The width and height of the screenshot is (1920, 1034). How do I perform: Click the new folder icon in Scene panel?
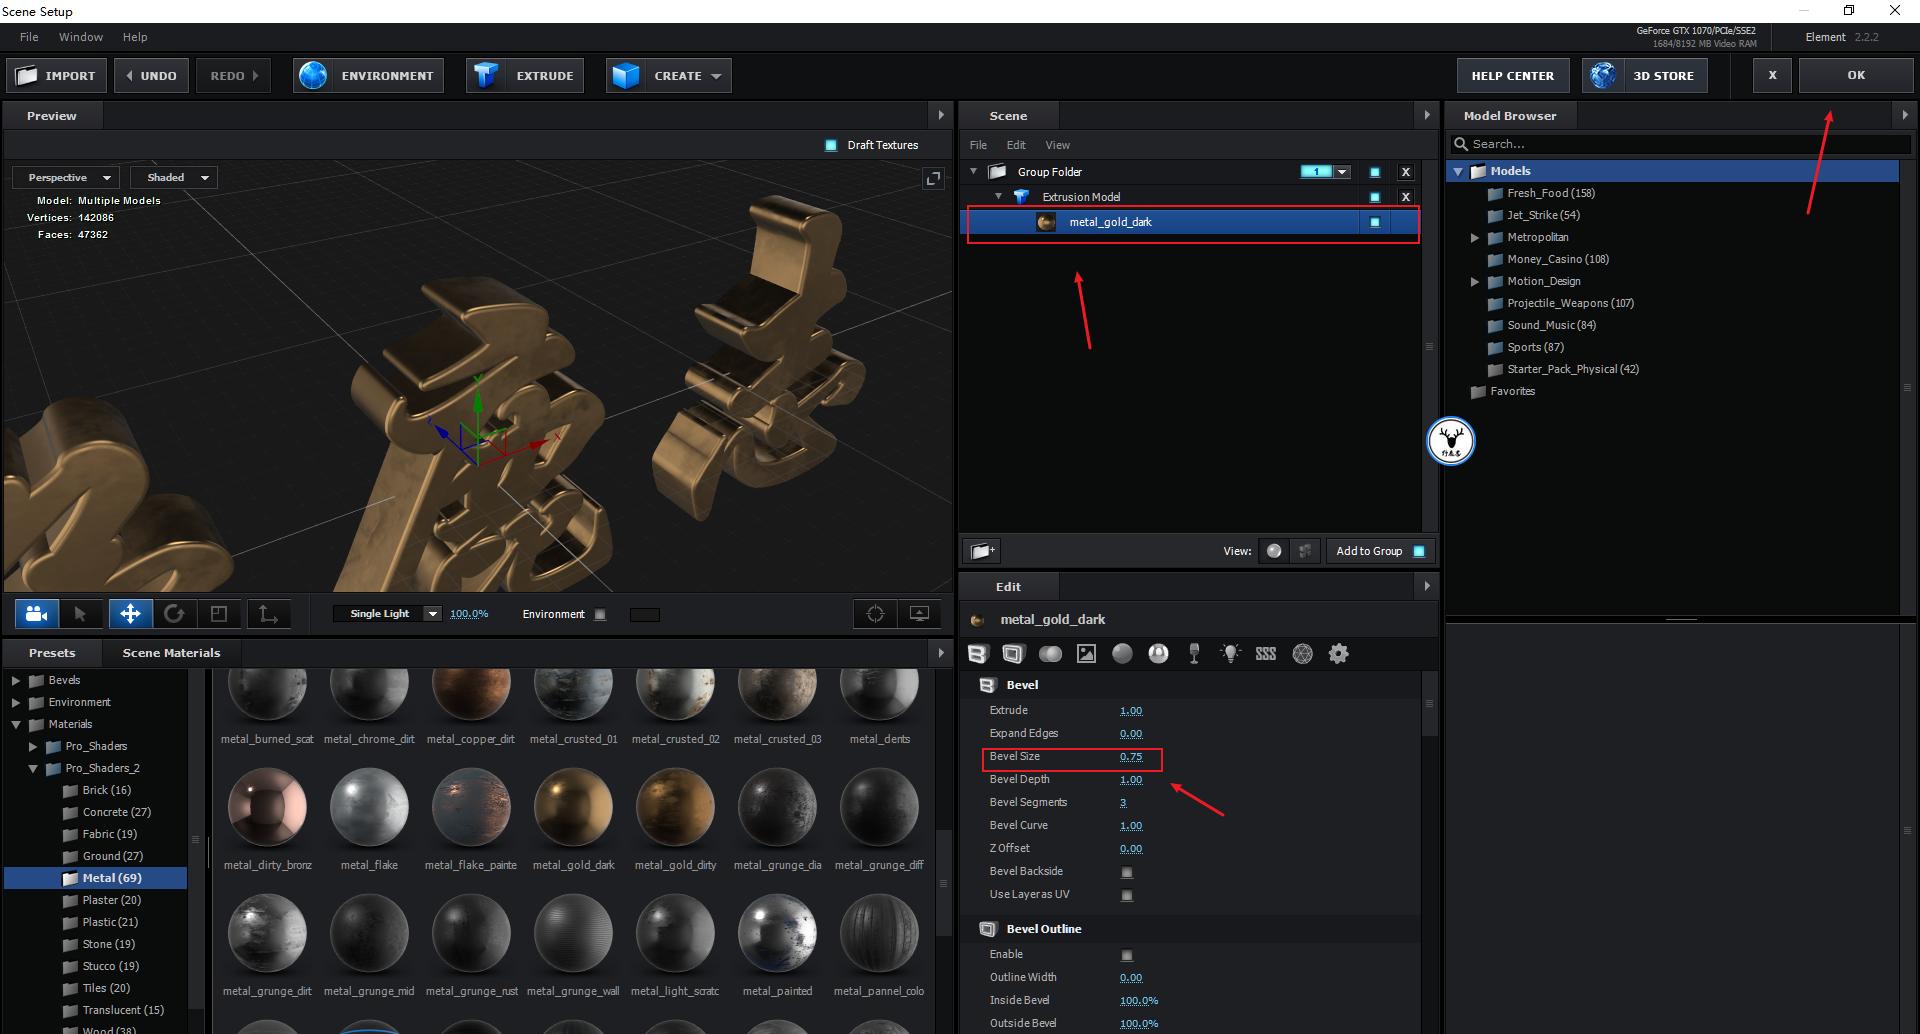tap(981, 551)
